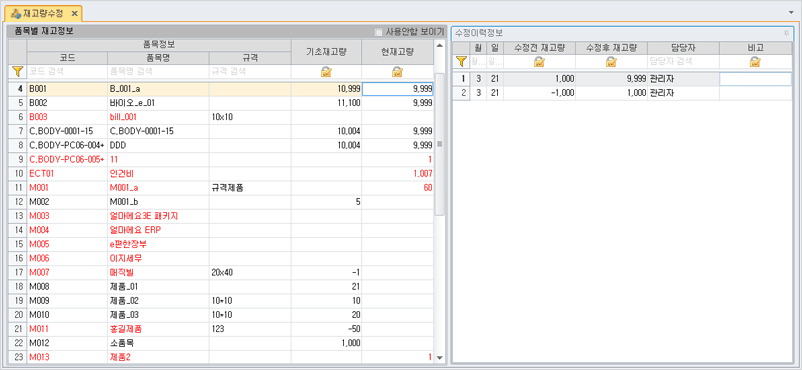Select the 바이오_e_01 item name cell
Viewport: 802px width, 370px height.
point(158,103)
